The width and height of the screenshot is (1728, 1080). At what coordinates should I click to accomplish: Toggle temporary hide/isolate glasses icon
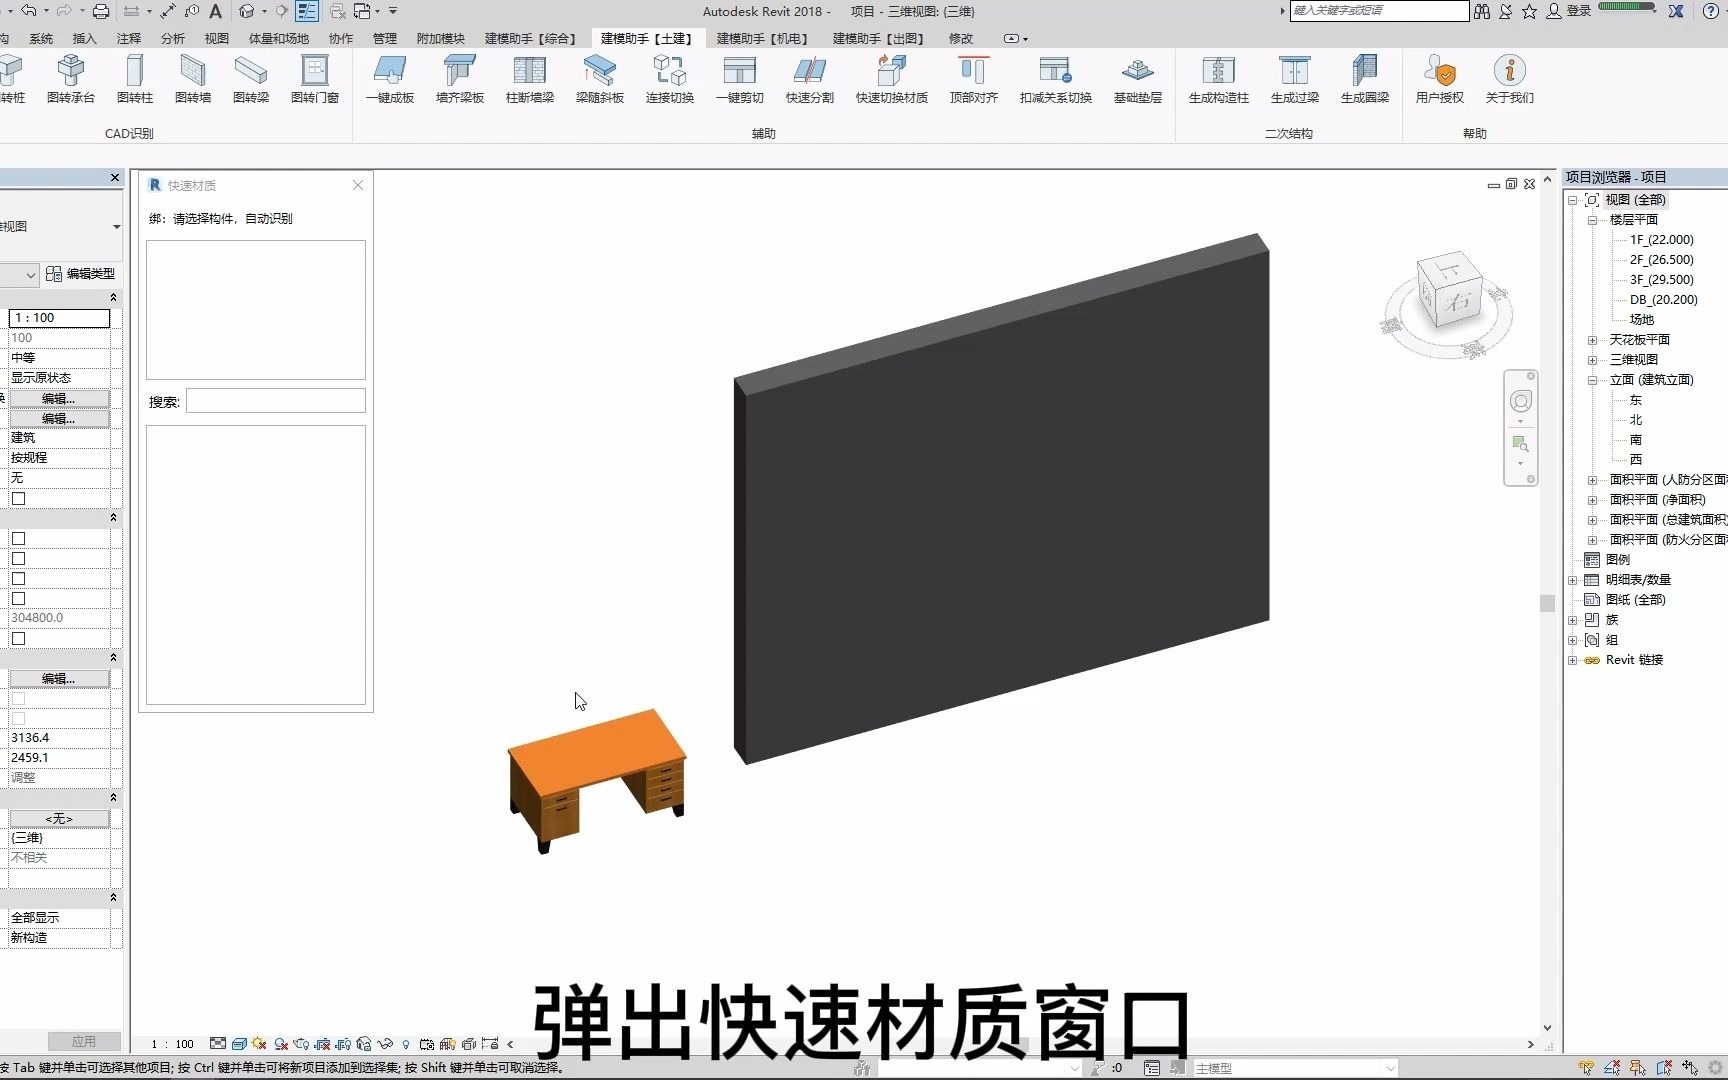385,1044
